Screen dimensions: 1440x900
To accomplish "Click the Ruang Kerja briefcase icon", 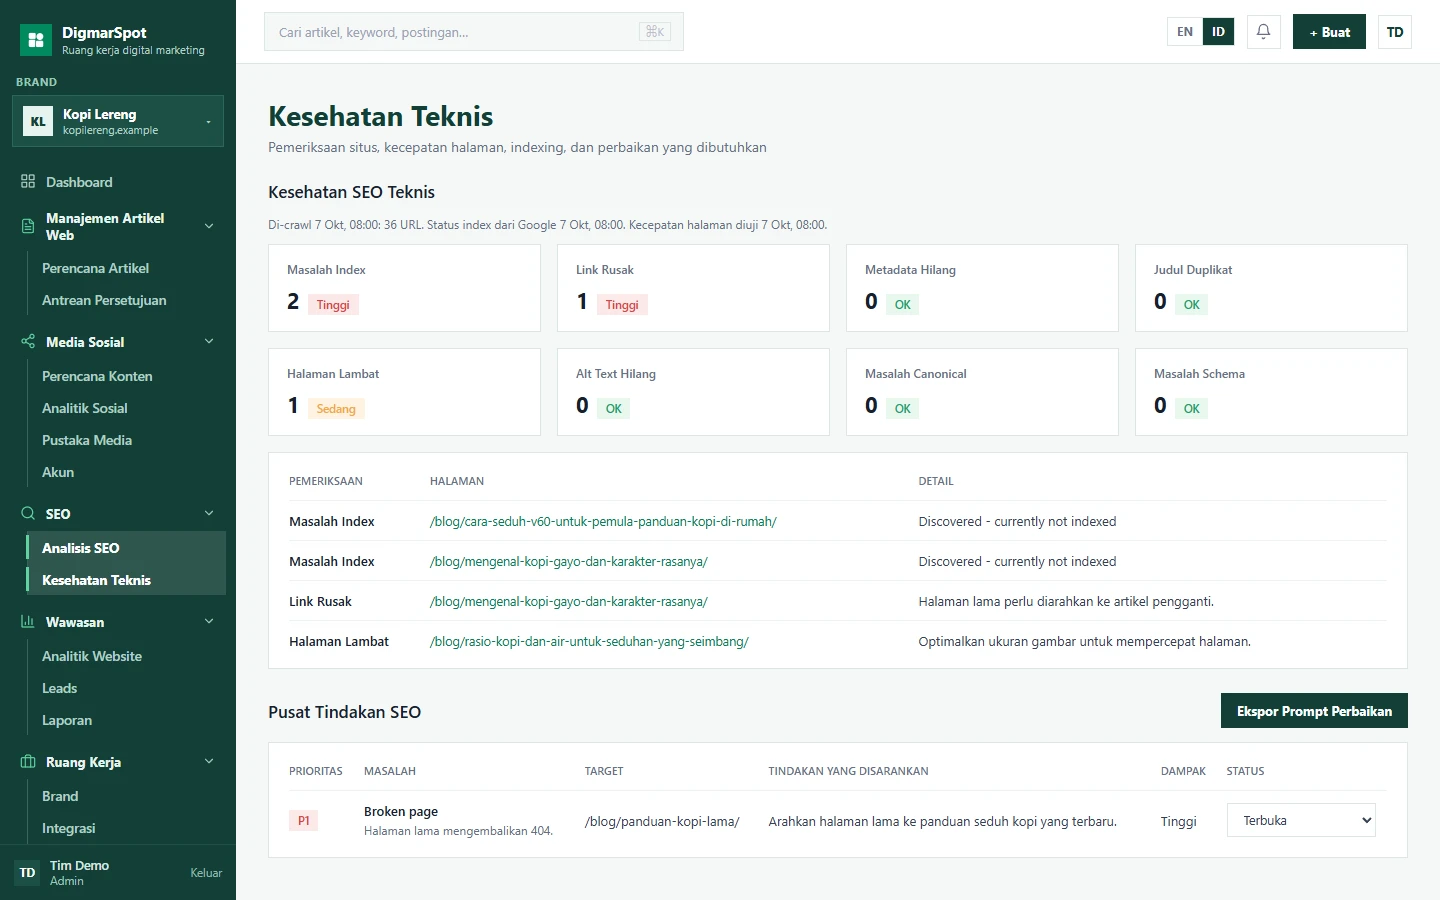I will 28,762.
